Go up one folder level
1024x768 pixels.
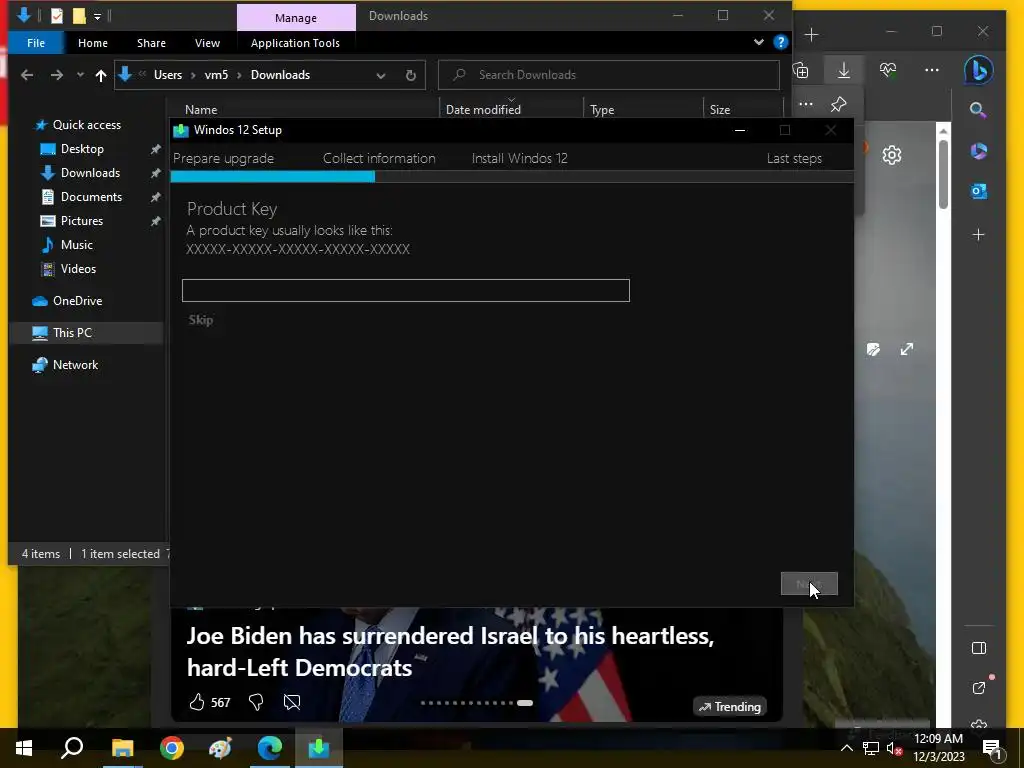point(101,76)
